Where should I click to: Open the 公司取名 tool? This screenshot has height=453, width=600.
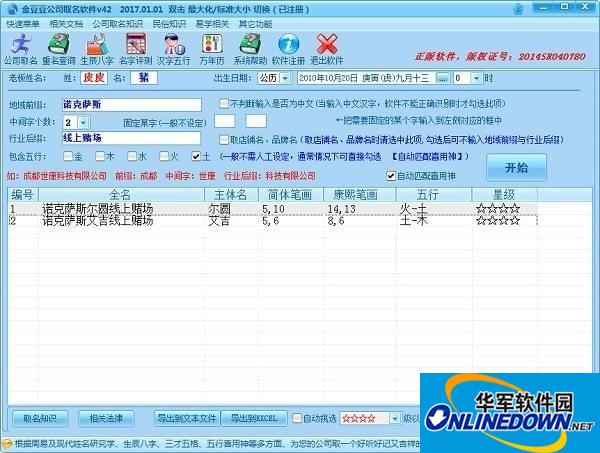pos(21,49)
